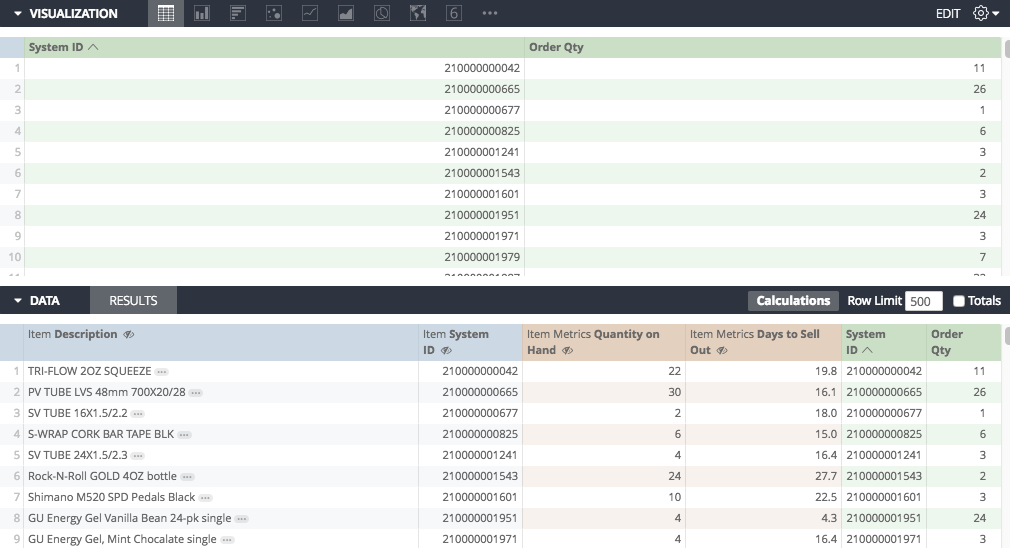The image size is (1010, 548).
Task: Click the data table vertical scrollbar
Action: coord(1007,335)
